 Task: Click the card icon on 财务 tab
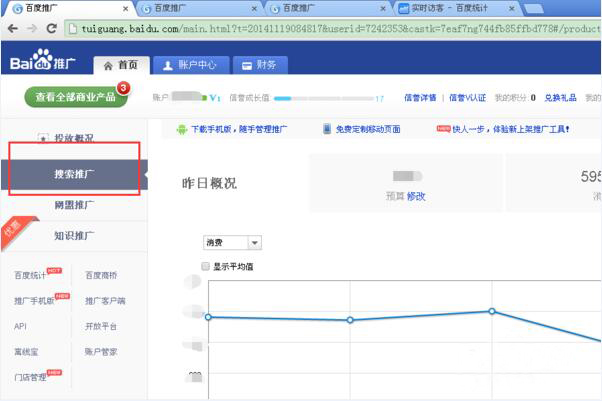(x=247, y=66)
